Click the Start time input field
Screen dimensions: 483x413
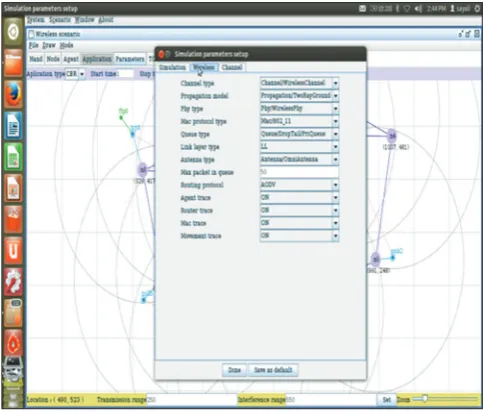[x=126, y=74]
